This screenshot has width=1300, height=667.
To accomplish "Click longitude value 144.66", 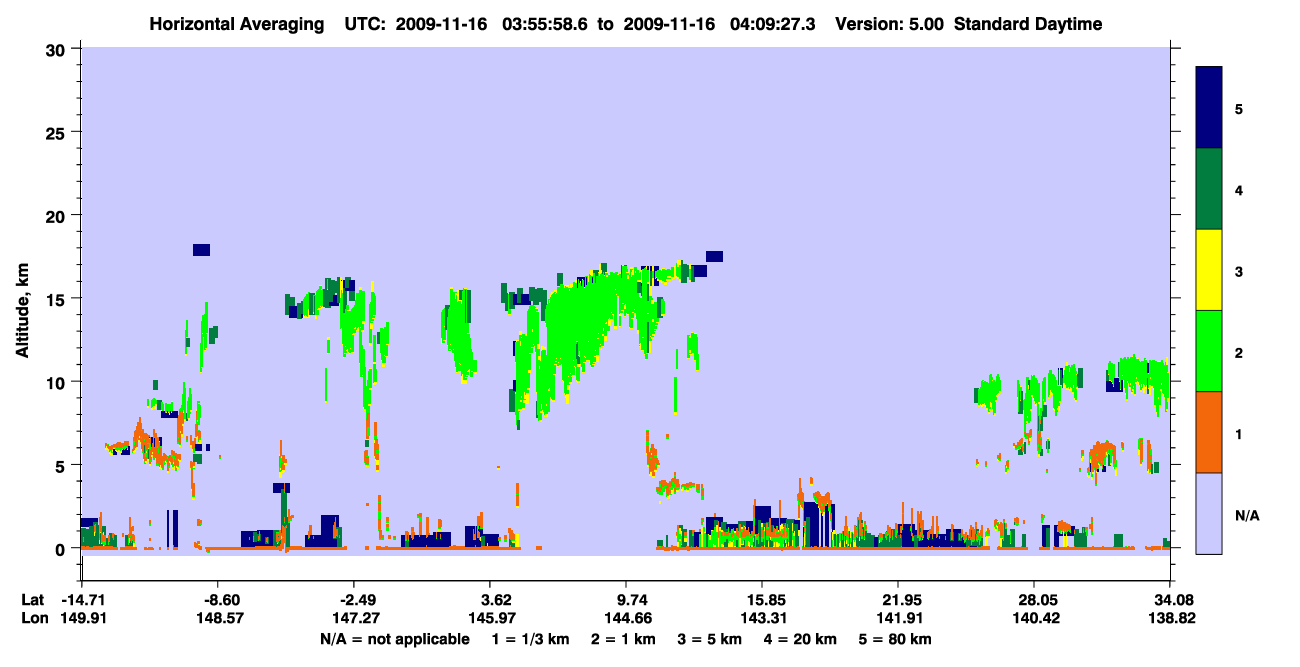I will coord(626,618).
